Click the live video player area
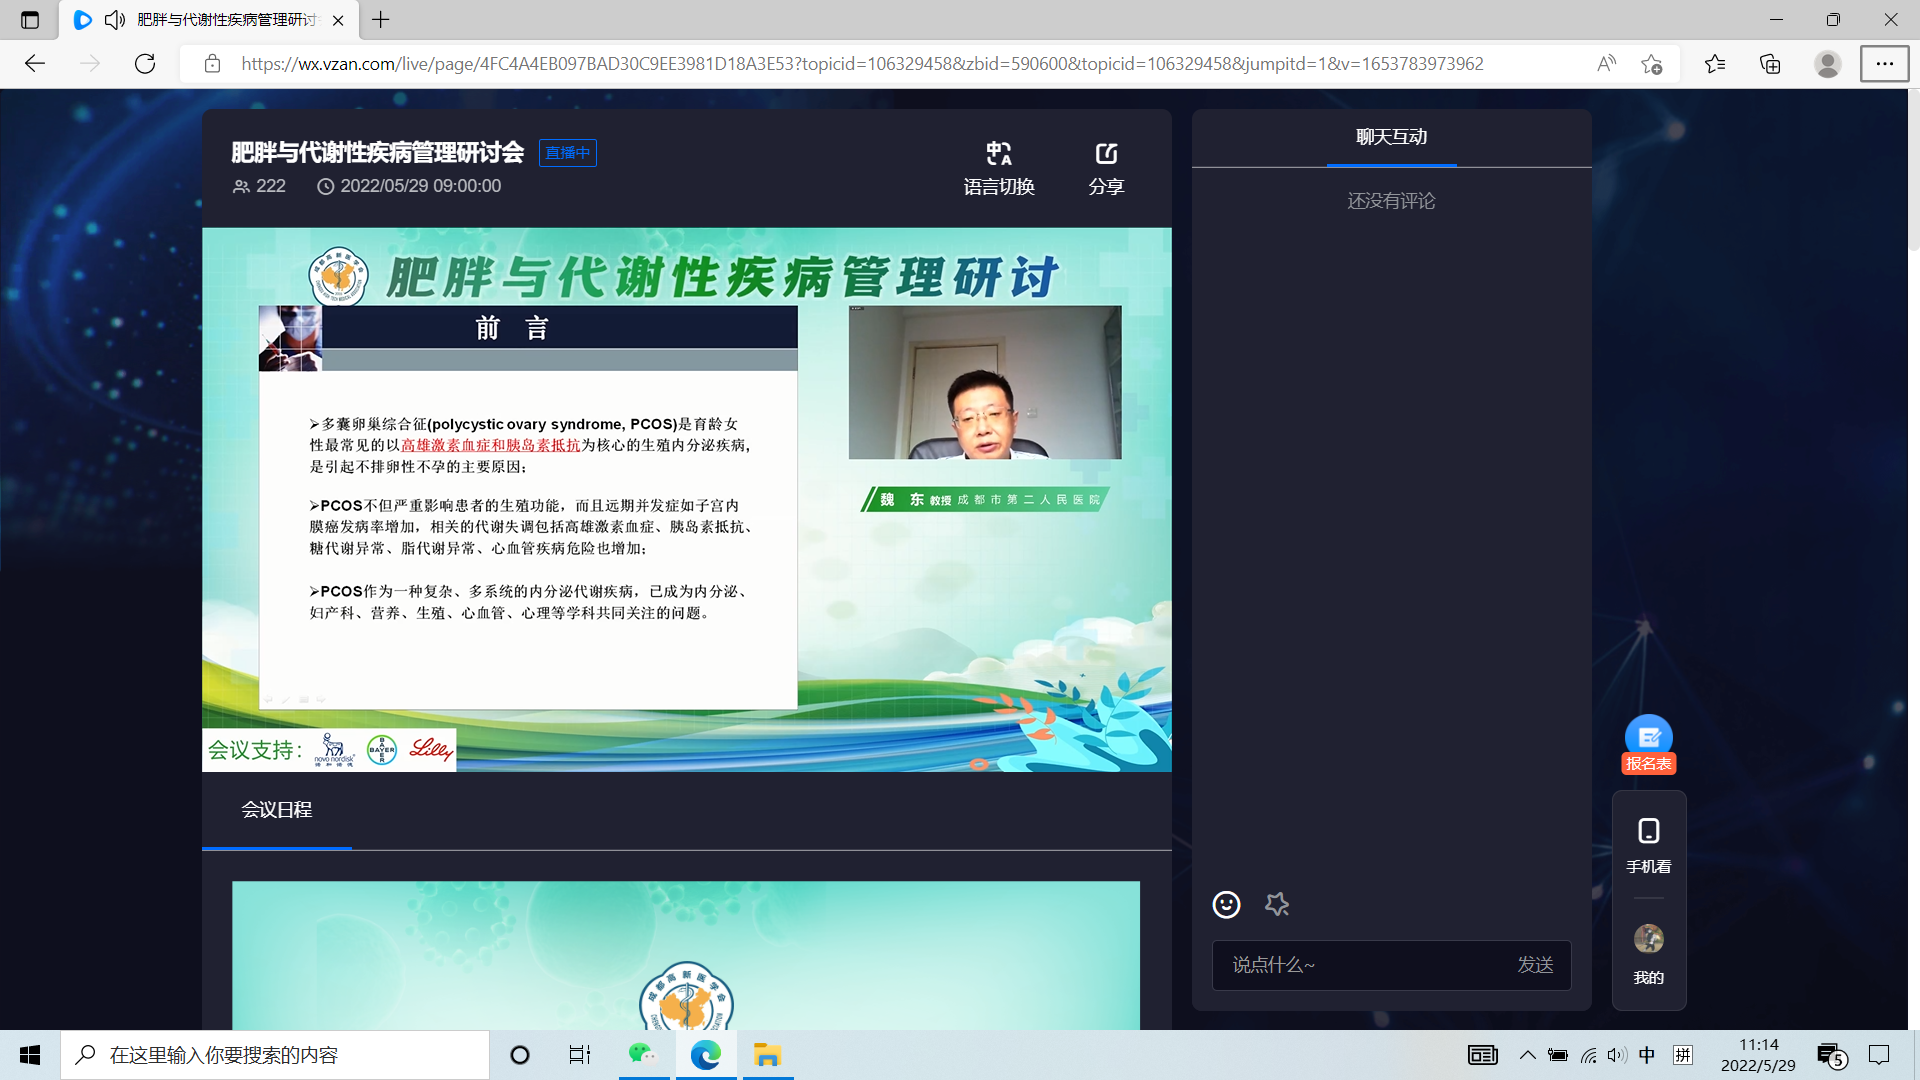Image resolution: width=1920 pixels, height=1080 pixels. 686,499
